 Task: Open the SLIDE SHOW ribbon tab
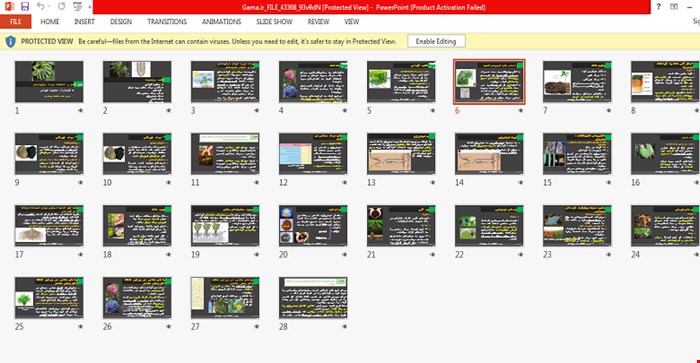pos(274,21)
